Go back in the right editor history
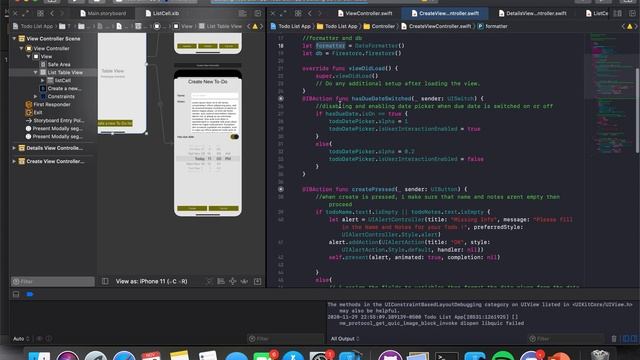Screen dimensions: 640x360 tap(310, 13)
